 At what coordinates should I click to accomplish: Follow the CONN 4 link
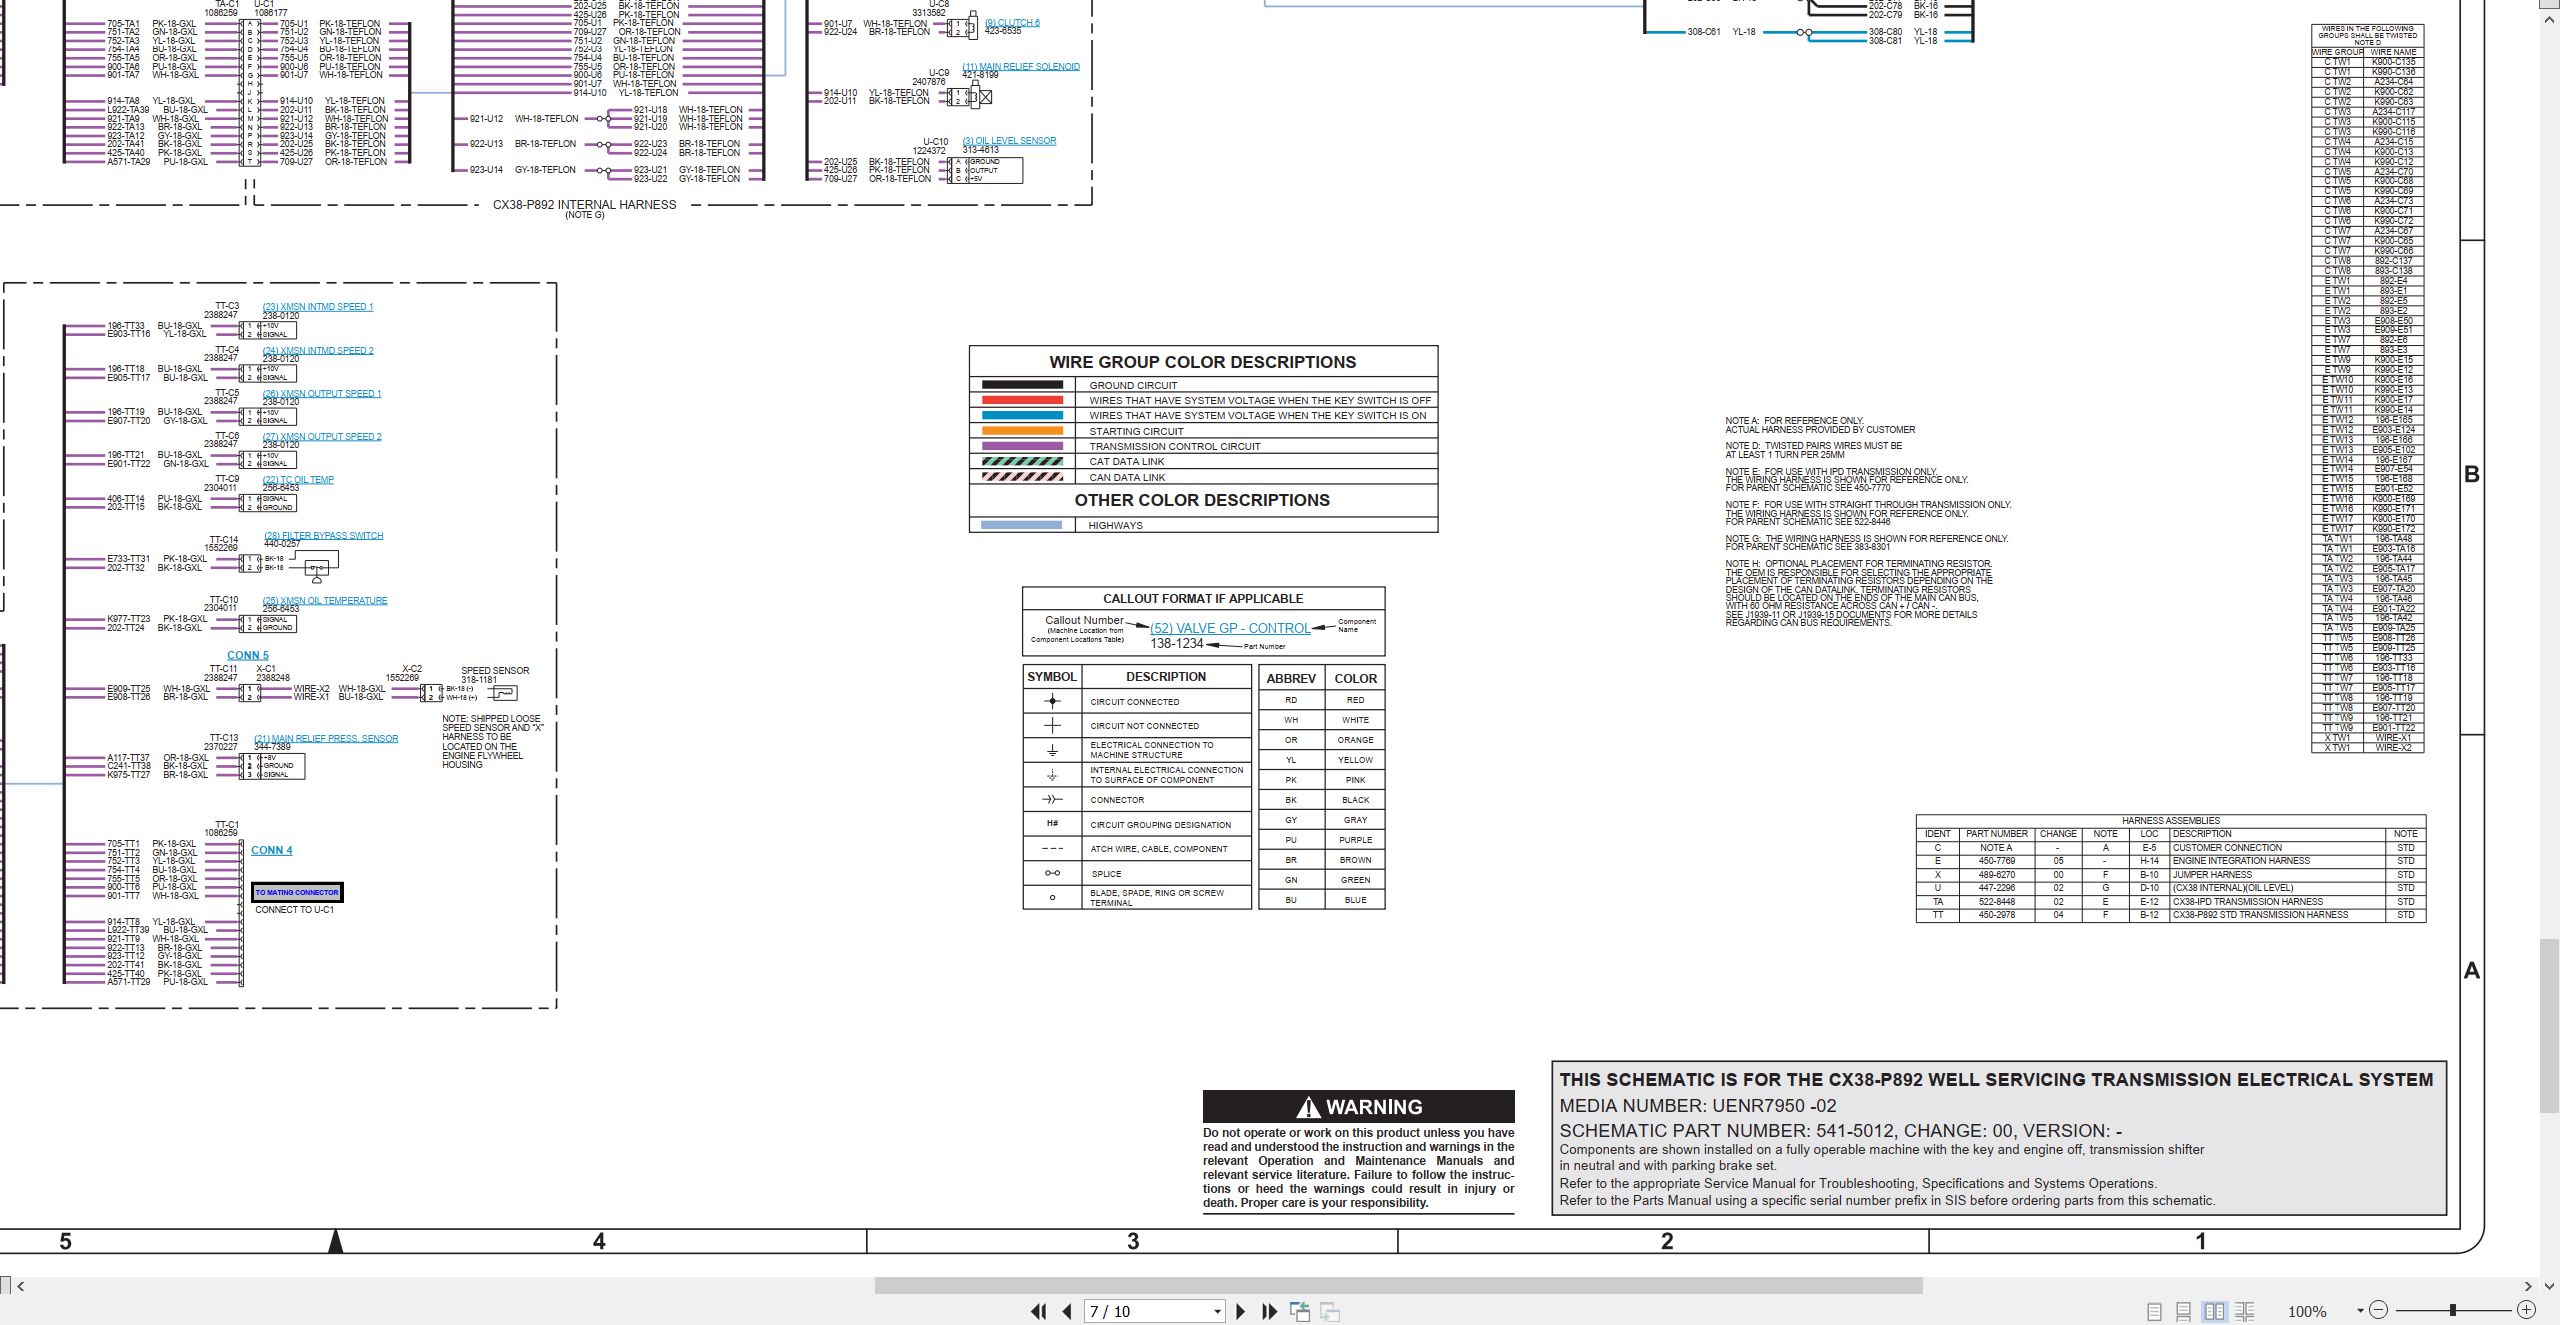click(x=272, y=850)
